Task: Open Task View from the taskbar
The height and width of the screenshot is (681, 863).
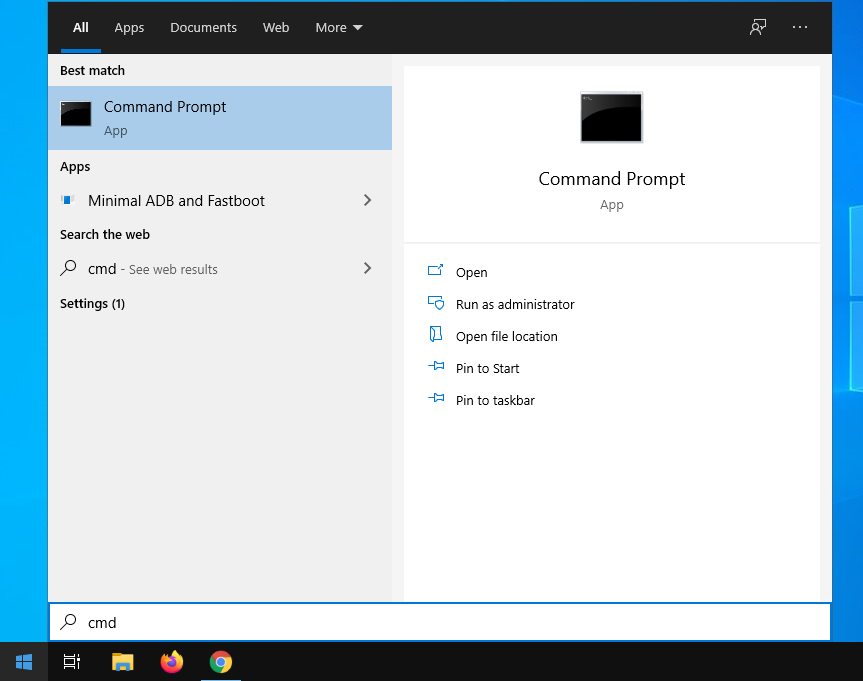Action: (x=72, y=662)
